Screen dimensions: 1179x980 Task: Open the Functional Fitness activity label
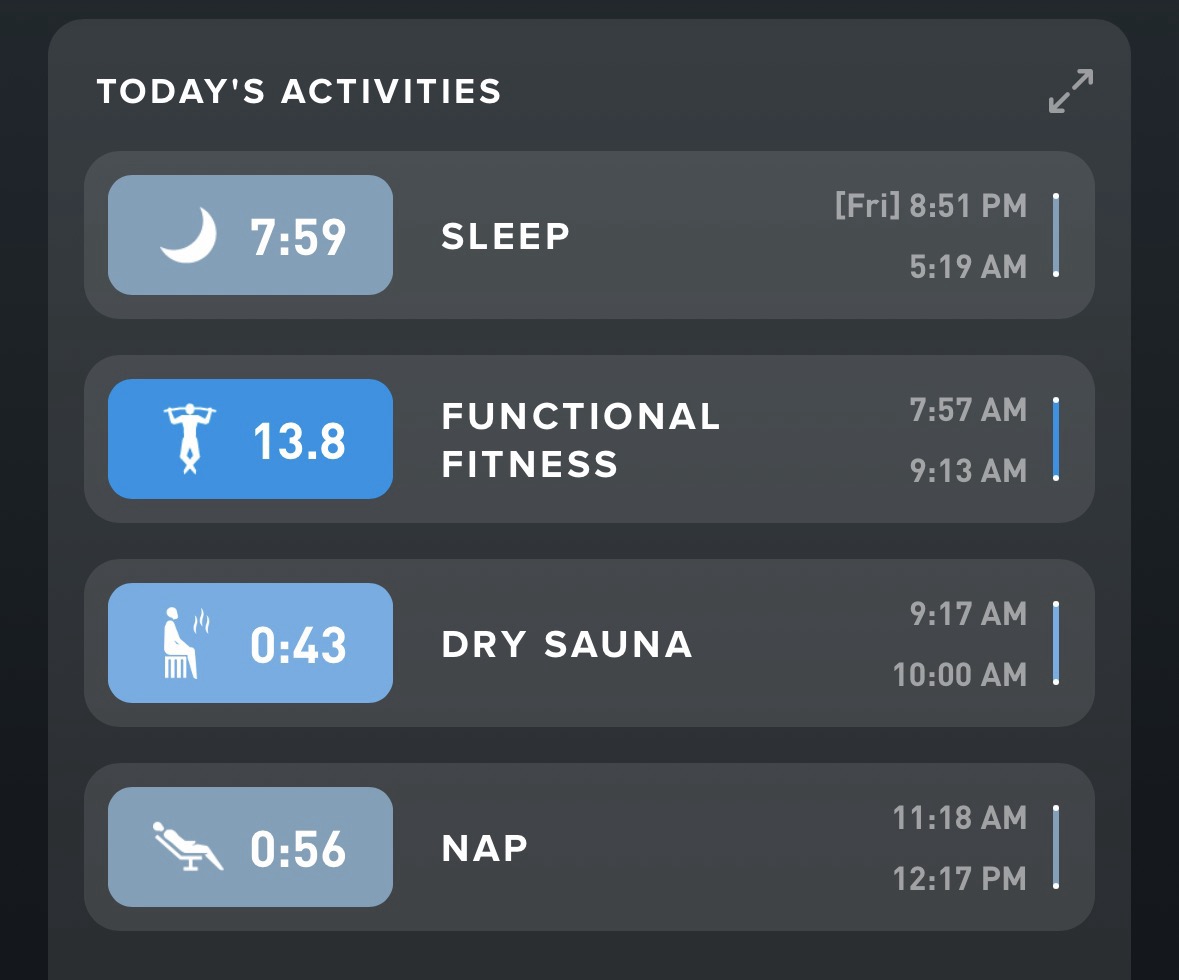[x=580, y=440]
